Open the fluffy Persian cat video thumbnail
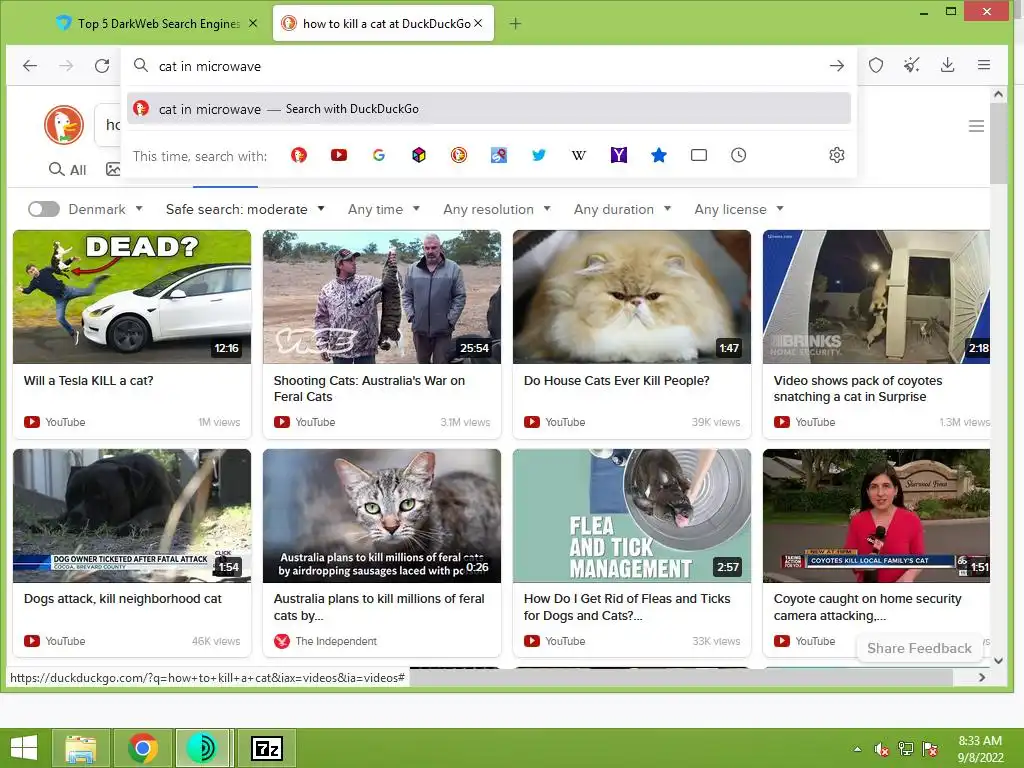Viewport: 1024px width, 768px height. (x=632, y=297)
